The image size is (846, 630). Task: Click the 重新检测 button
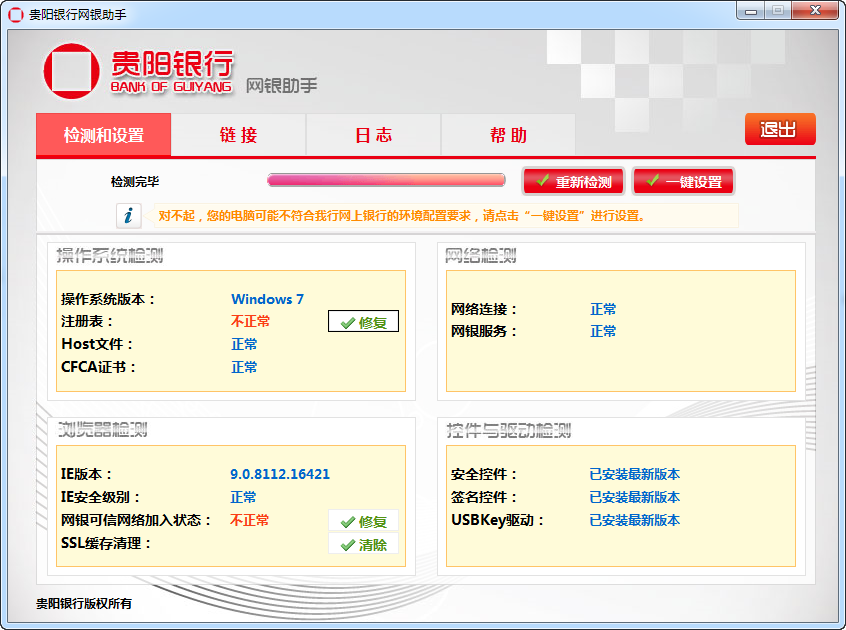pyautogui.click(x=573, y=182)
